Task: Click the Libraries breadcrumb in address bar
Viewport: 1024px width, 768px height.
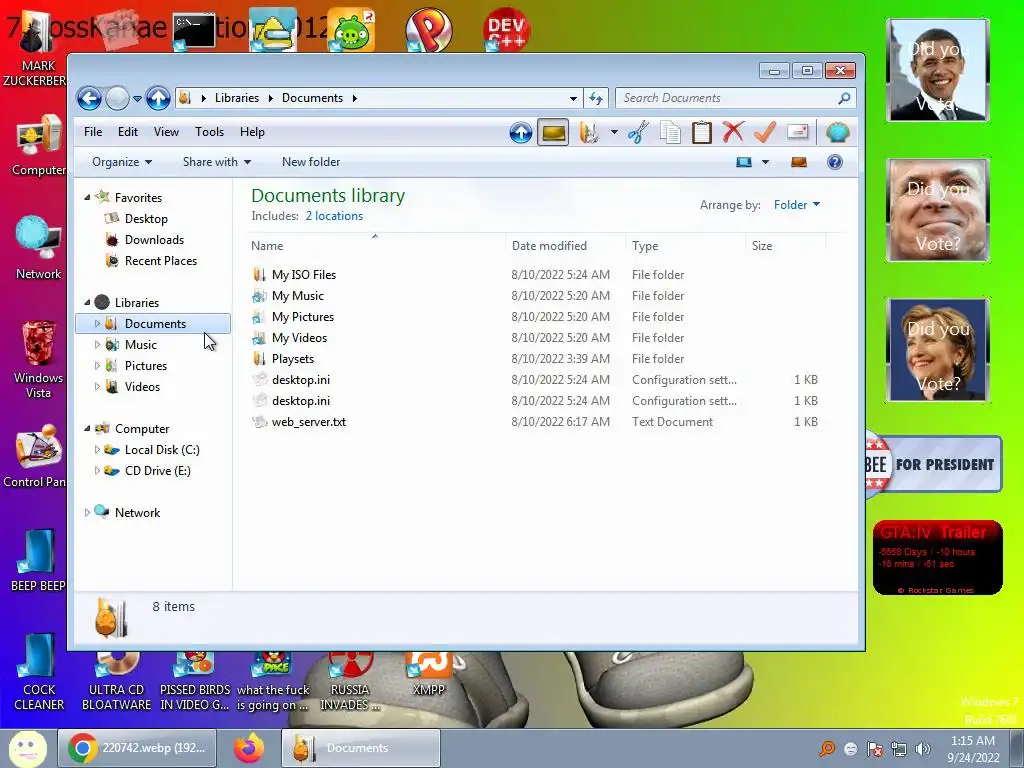Action: tap(236, 98)
